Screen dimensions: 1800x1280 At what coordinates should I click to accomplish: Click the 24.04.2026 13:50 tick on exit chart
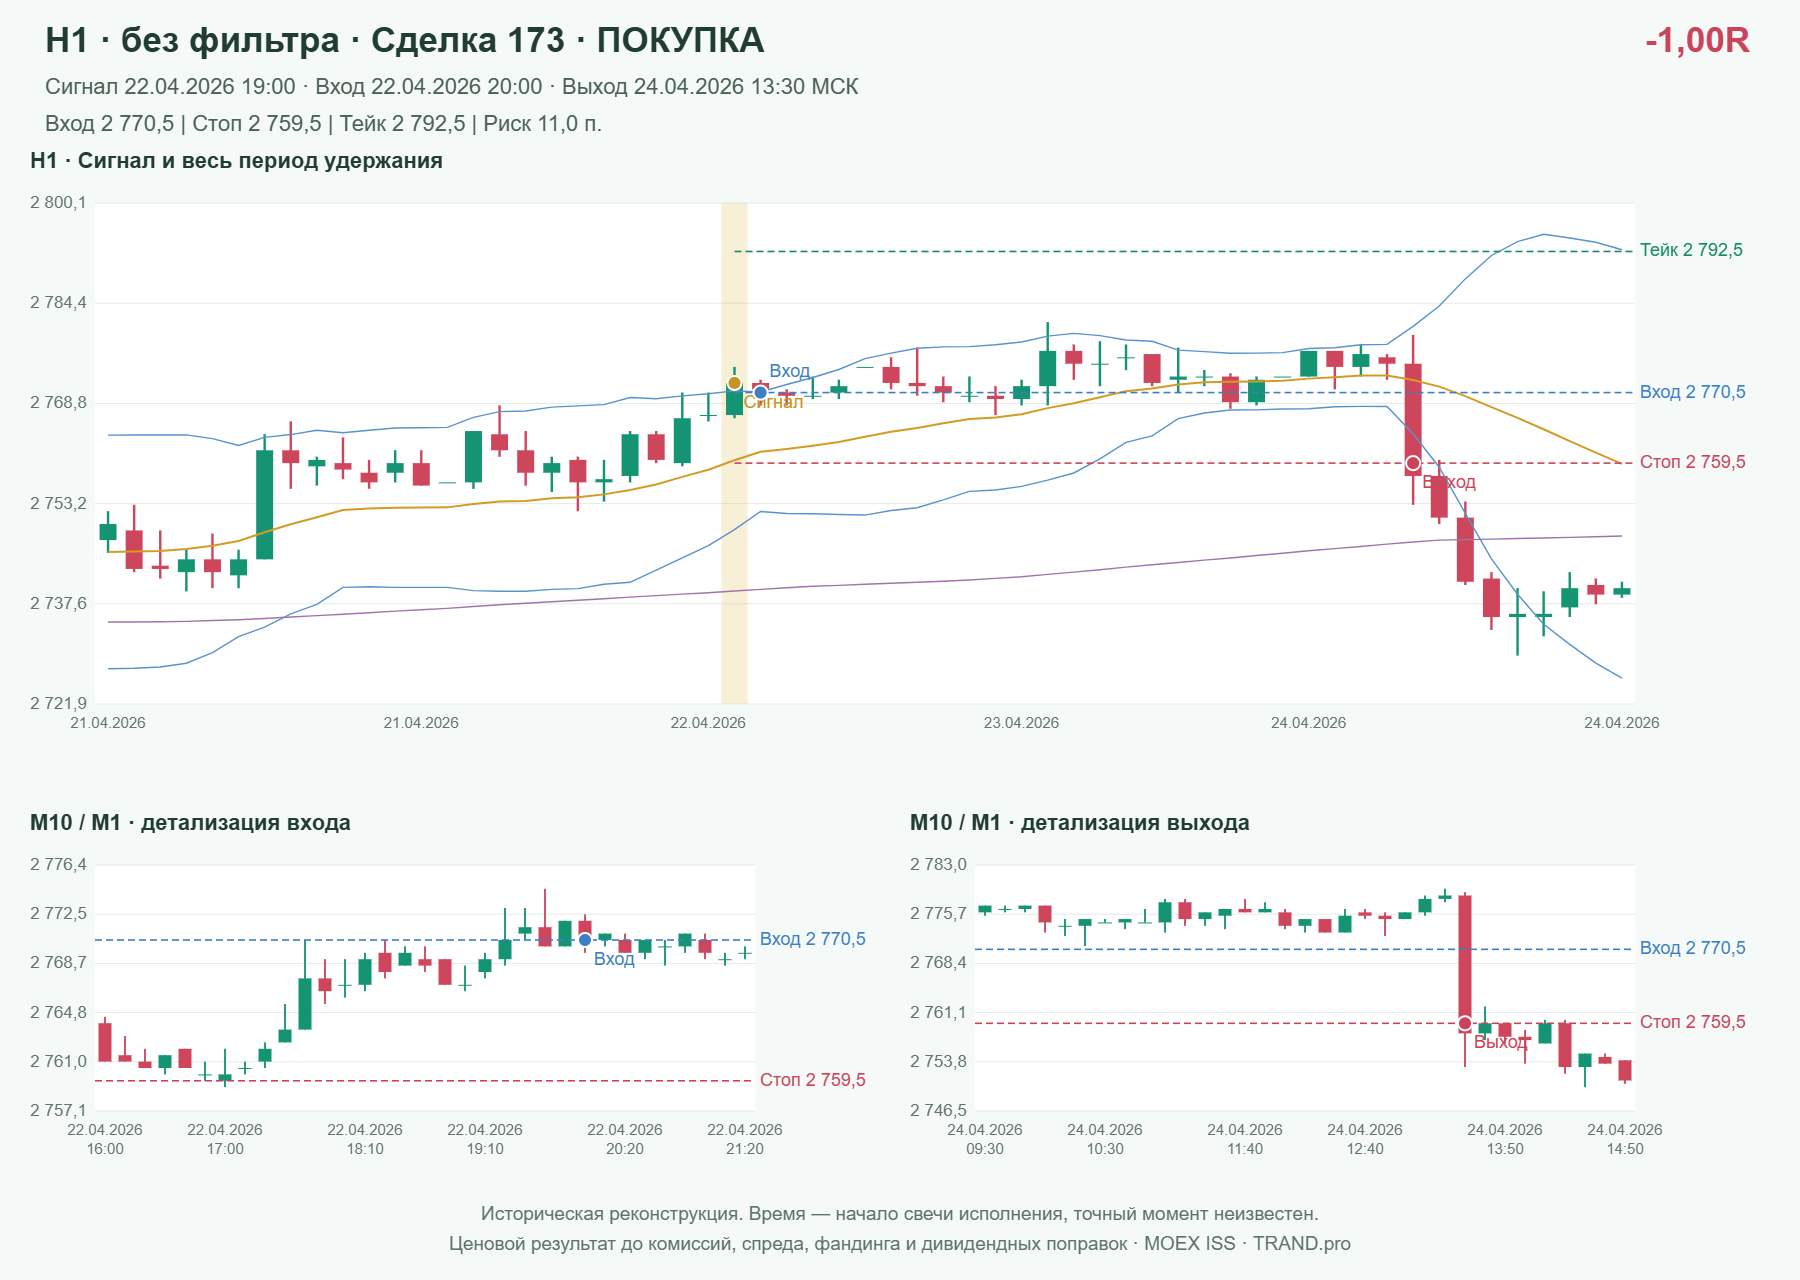coord(1505,1139)
